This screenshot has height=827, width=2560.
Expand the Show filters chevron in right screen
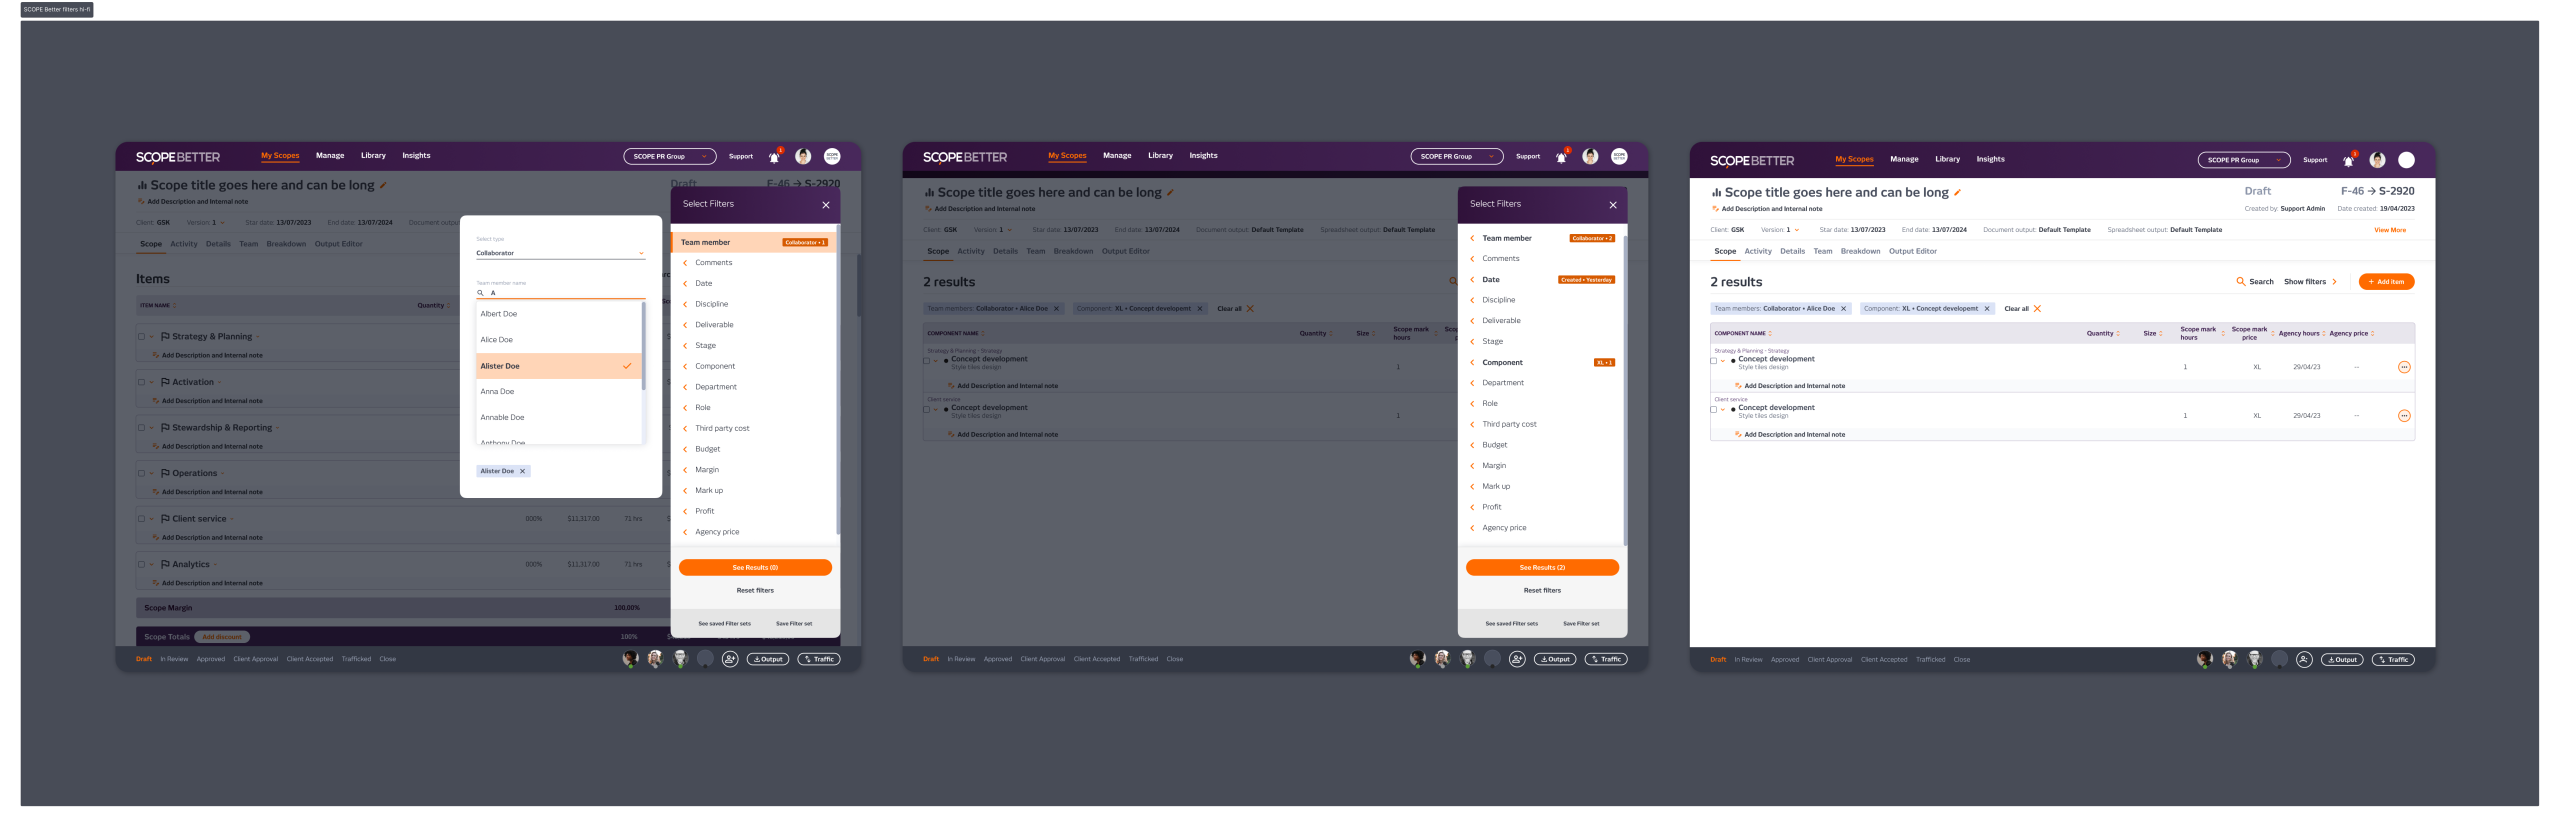pos(2334,282)
